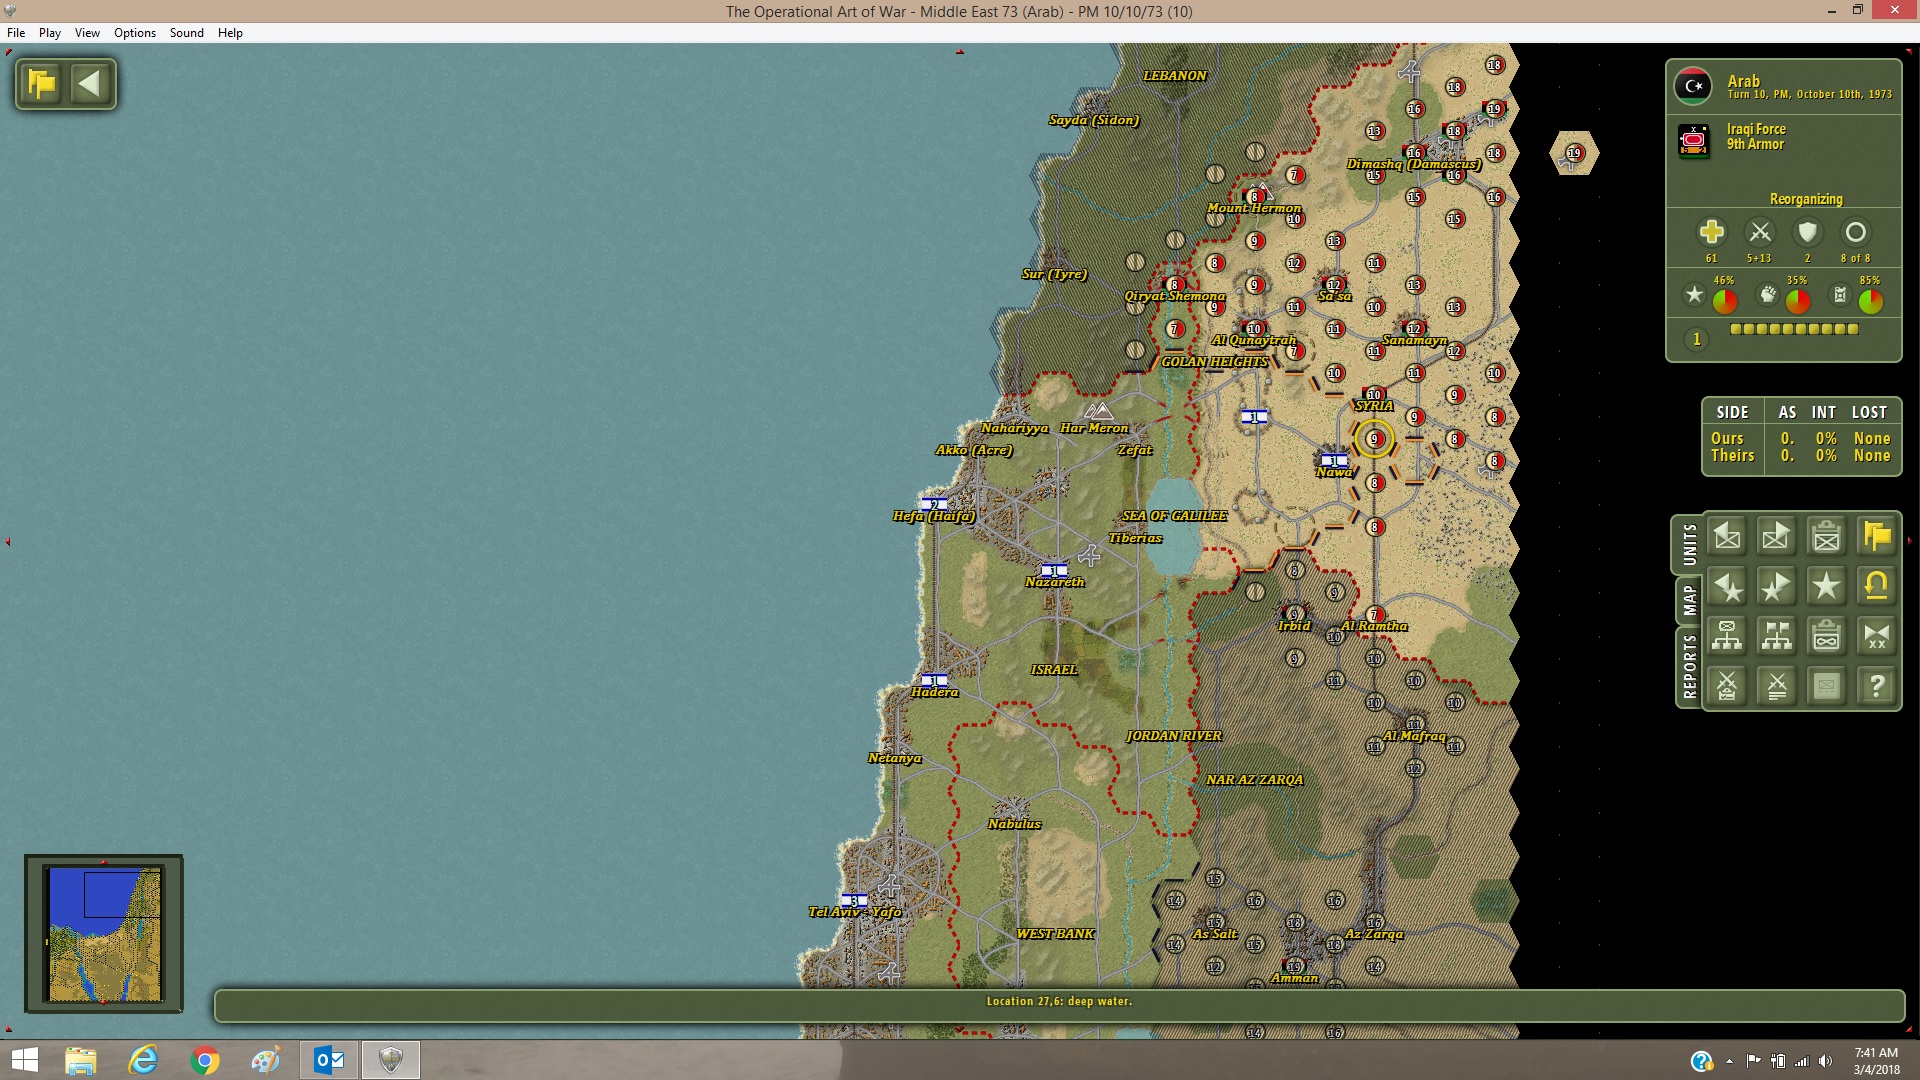Click the yellow flags end-turn button at top left

42,83
